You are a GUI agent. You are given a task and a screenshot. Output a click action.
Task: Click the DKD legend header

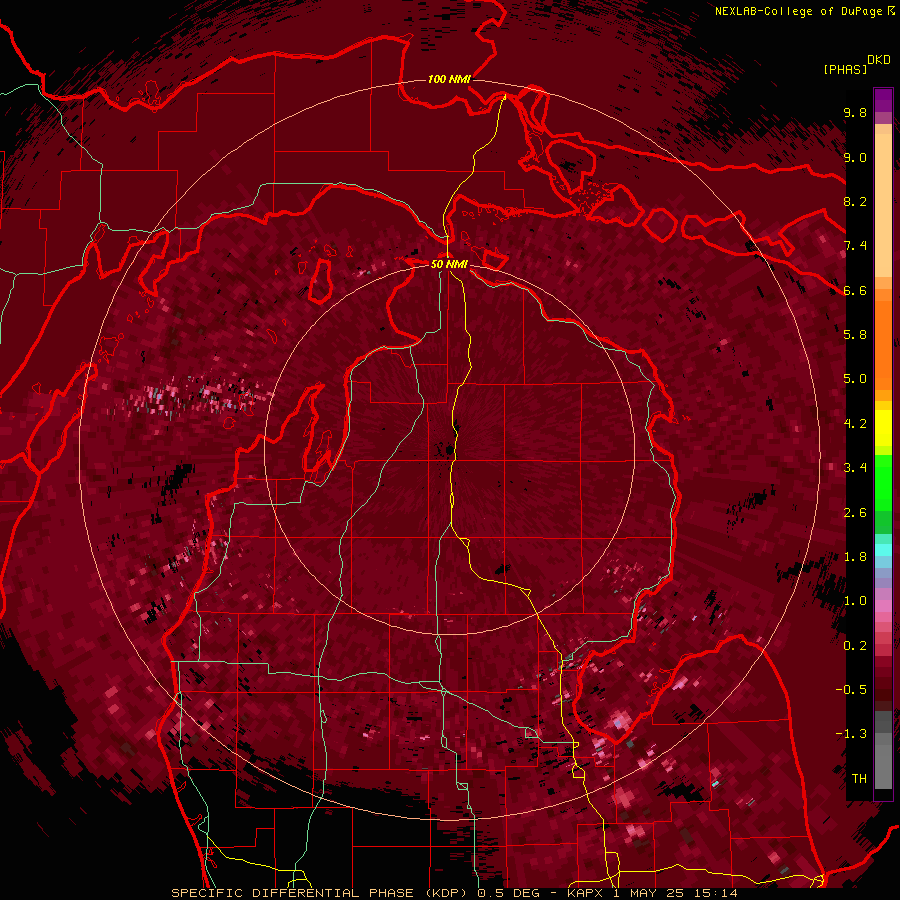879,60
